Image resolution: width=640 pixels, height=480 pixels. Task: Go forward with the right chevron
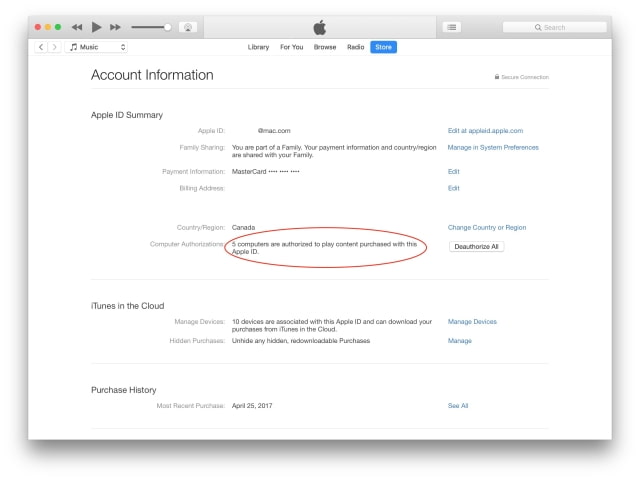click(54, 47)
